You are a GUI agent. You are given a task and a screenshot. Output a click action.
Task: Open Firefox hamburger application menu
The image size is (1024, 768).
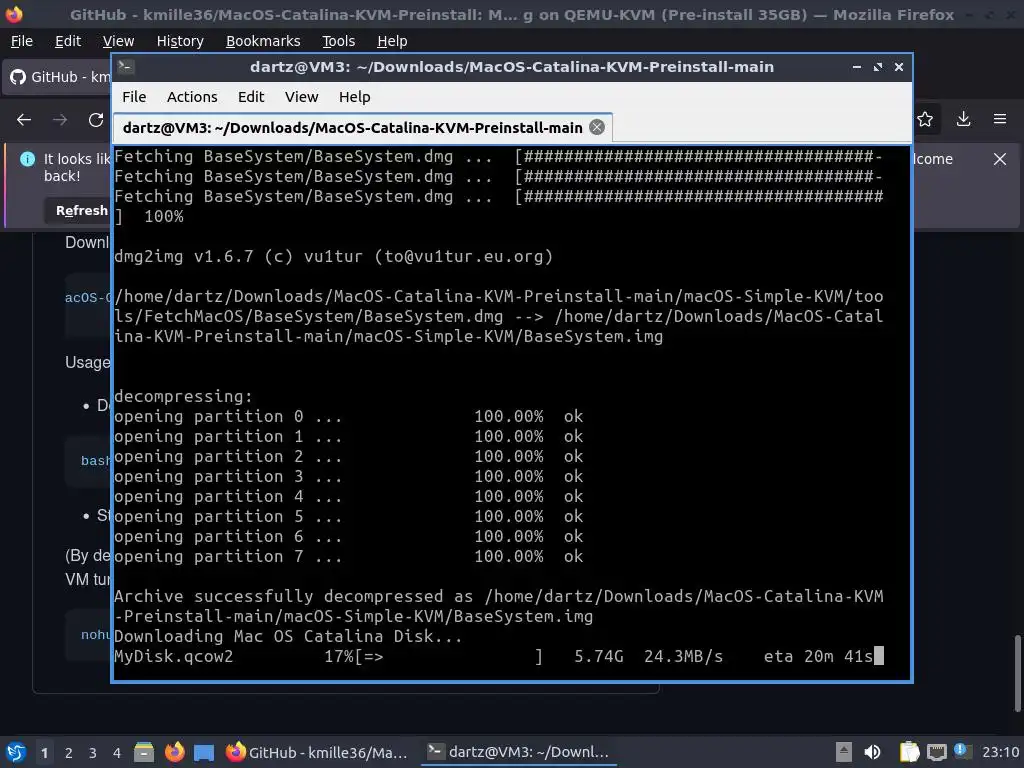[1000, 119]
